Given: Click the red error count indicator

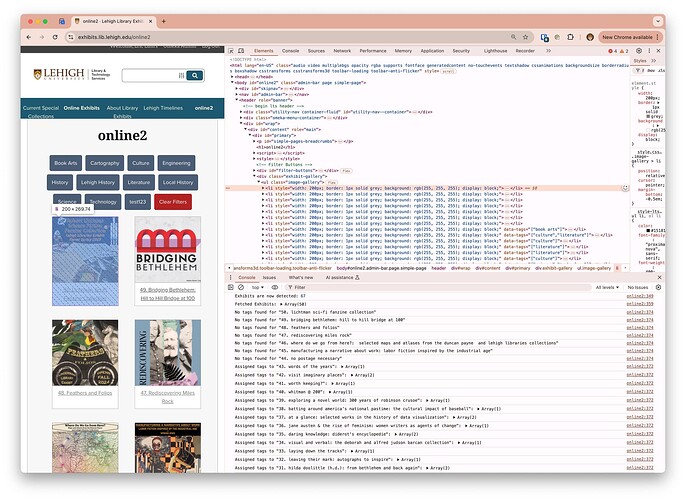Looking at the screenshot, I should (612, 51).
